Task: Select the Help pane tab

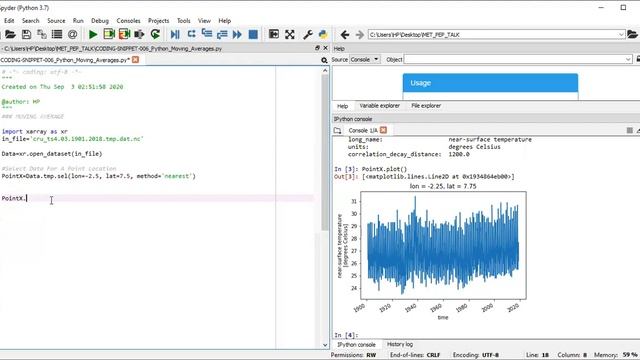Action: pos(342,106)
